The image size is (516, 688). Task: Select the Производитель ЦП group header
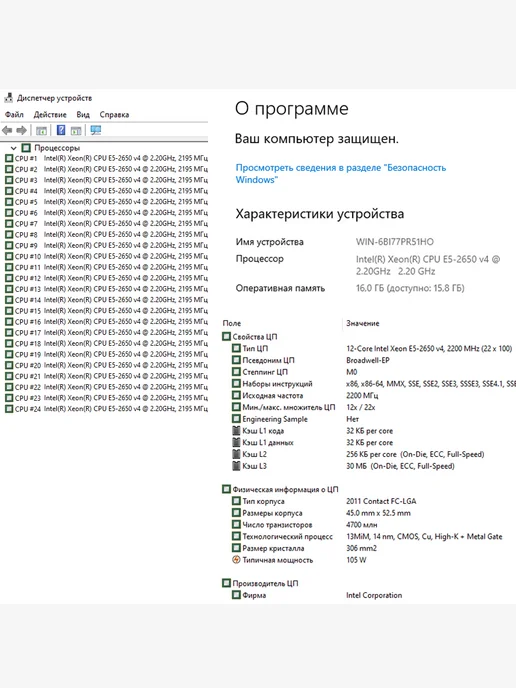[260, 584]
